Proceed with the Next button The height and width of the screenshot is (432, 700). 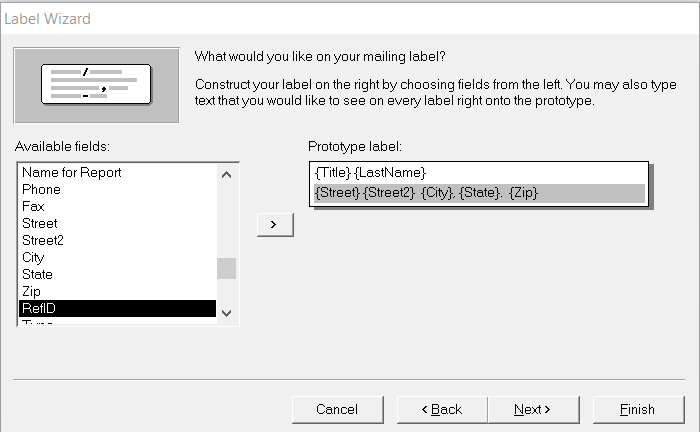click(532, 409)
